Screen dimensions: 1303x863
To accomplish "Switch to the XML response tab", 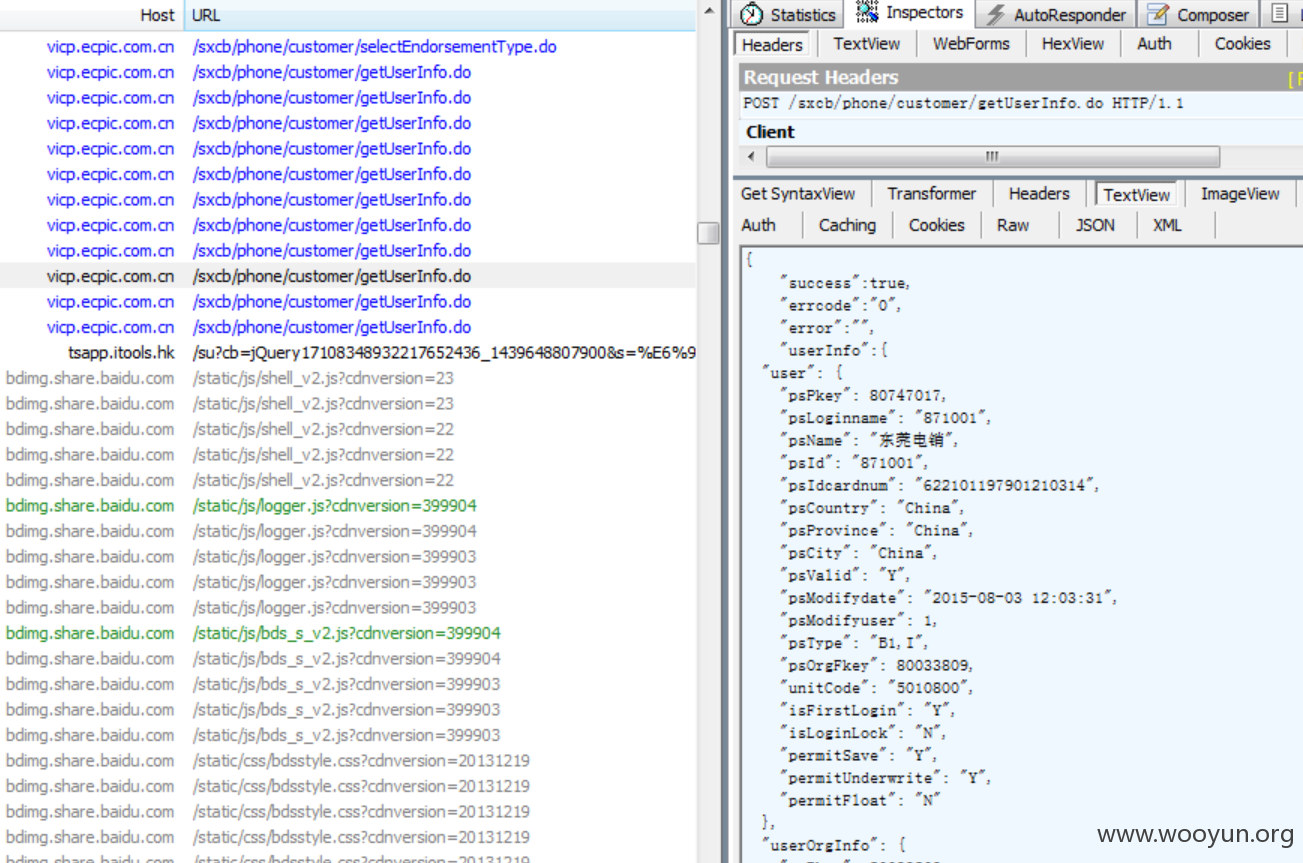I will pos(1167,226).
